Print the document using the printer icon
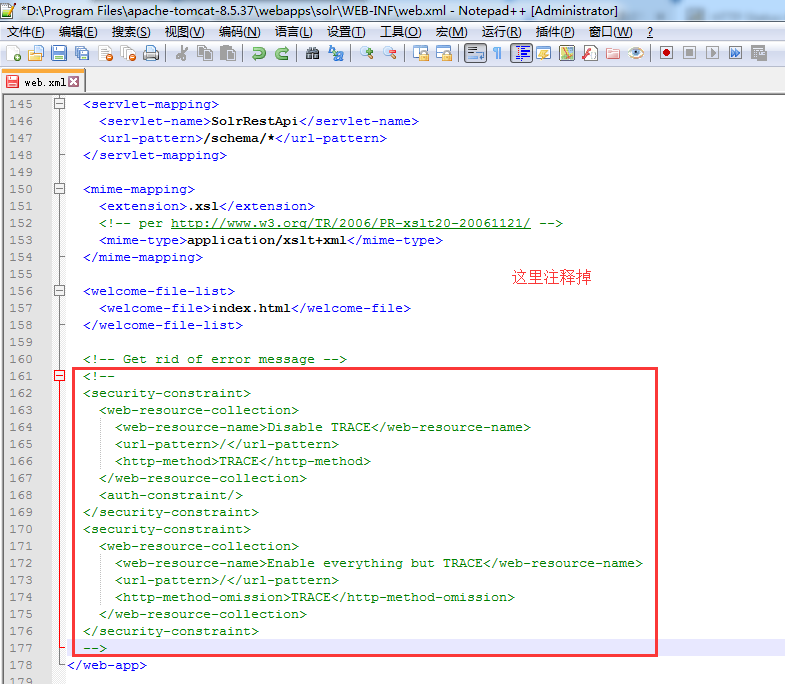This screenshot has height=684, width=785. [x=151, y=53]
